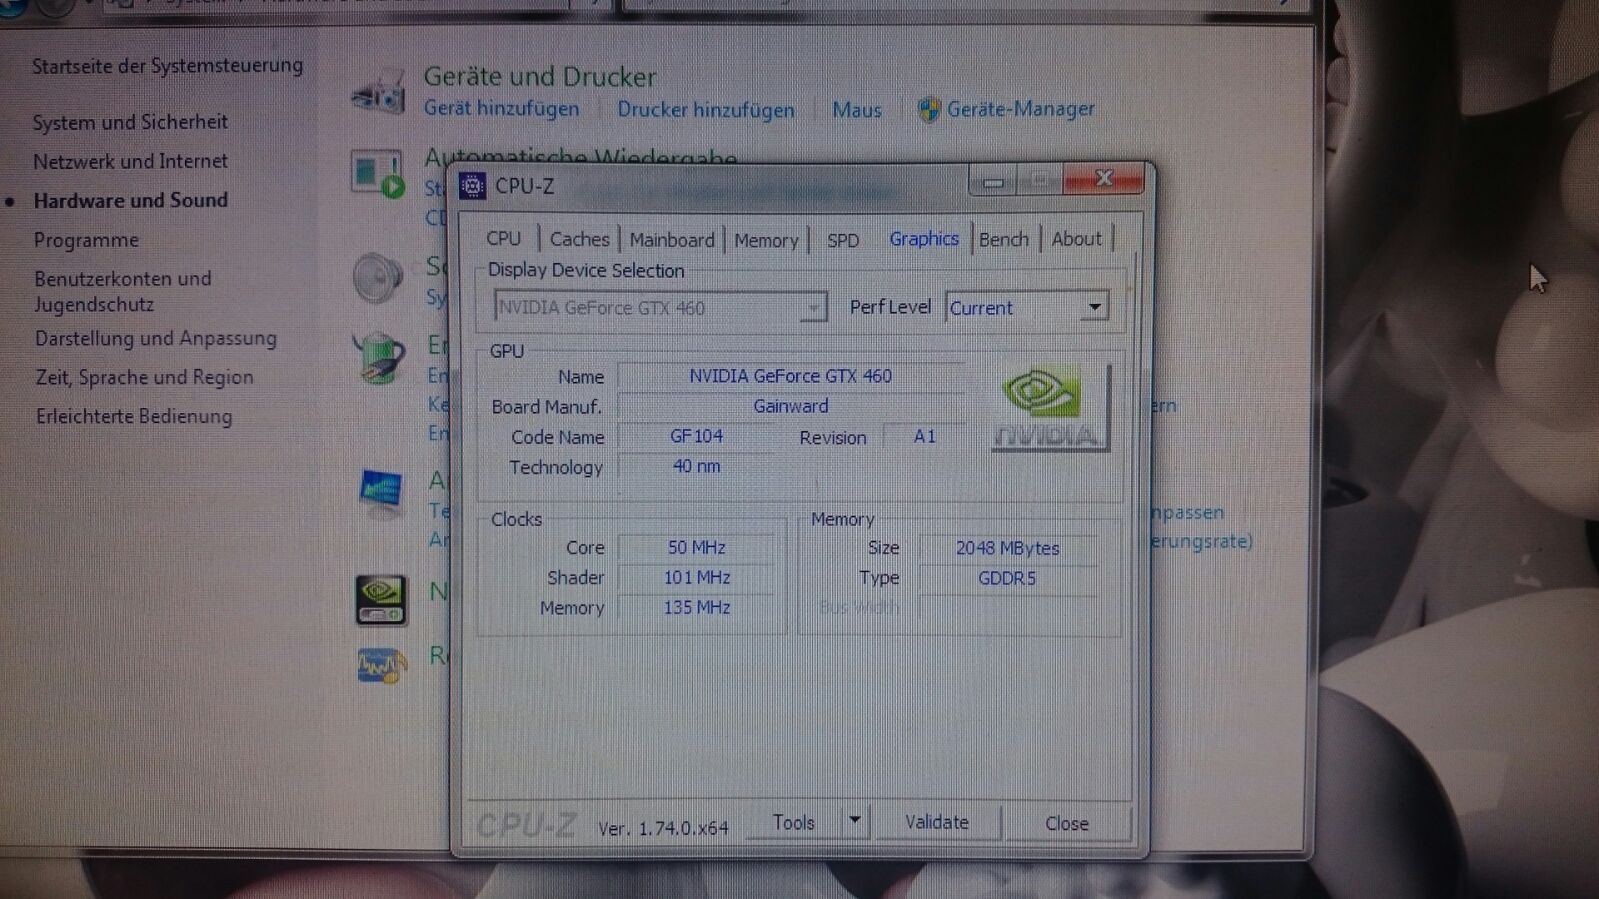1599x899 pixels.
Task: Click the Technology value 40 nm
Action: click(696, 466)
